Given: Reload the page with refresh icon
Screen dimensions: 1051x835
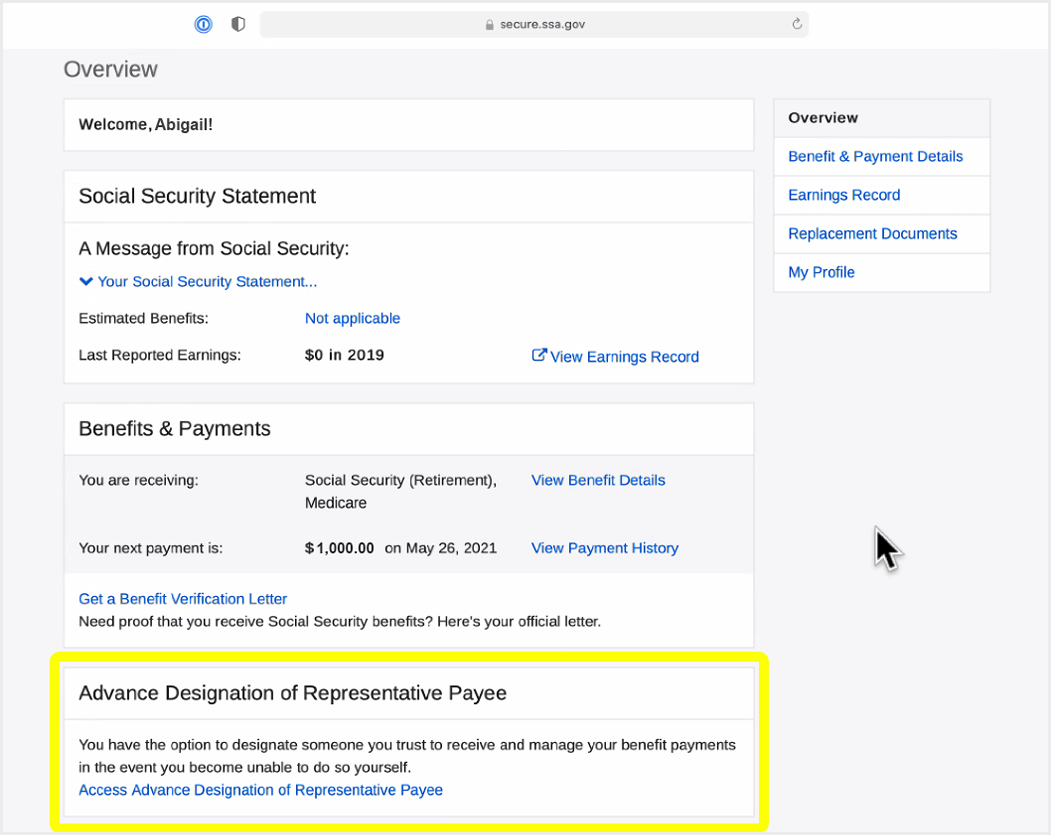Looking at the screenshot, I should (797, 24).
